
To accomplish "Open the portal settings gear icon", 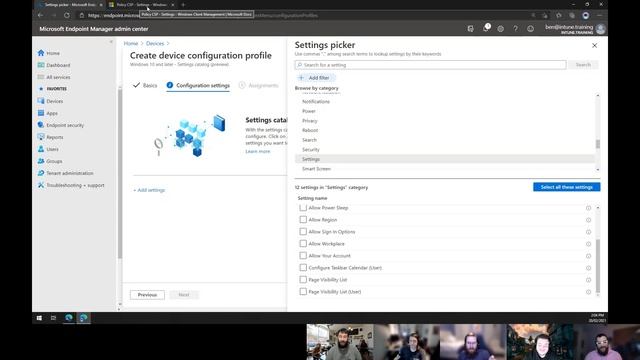I will pyautogui.click(x=500, y=29).
